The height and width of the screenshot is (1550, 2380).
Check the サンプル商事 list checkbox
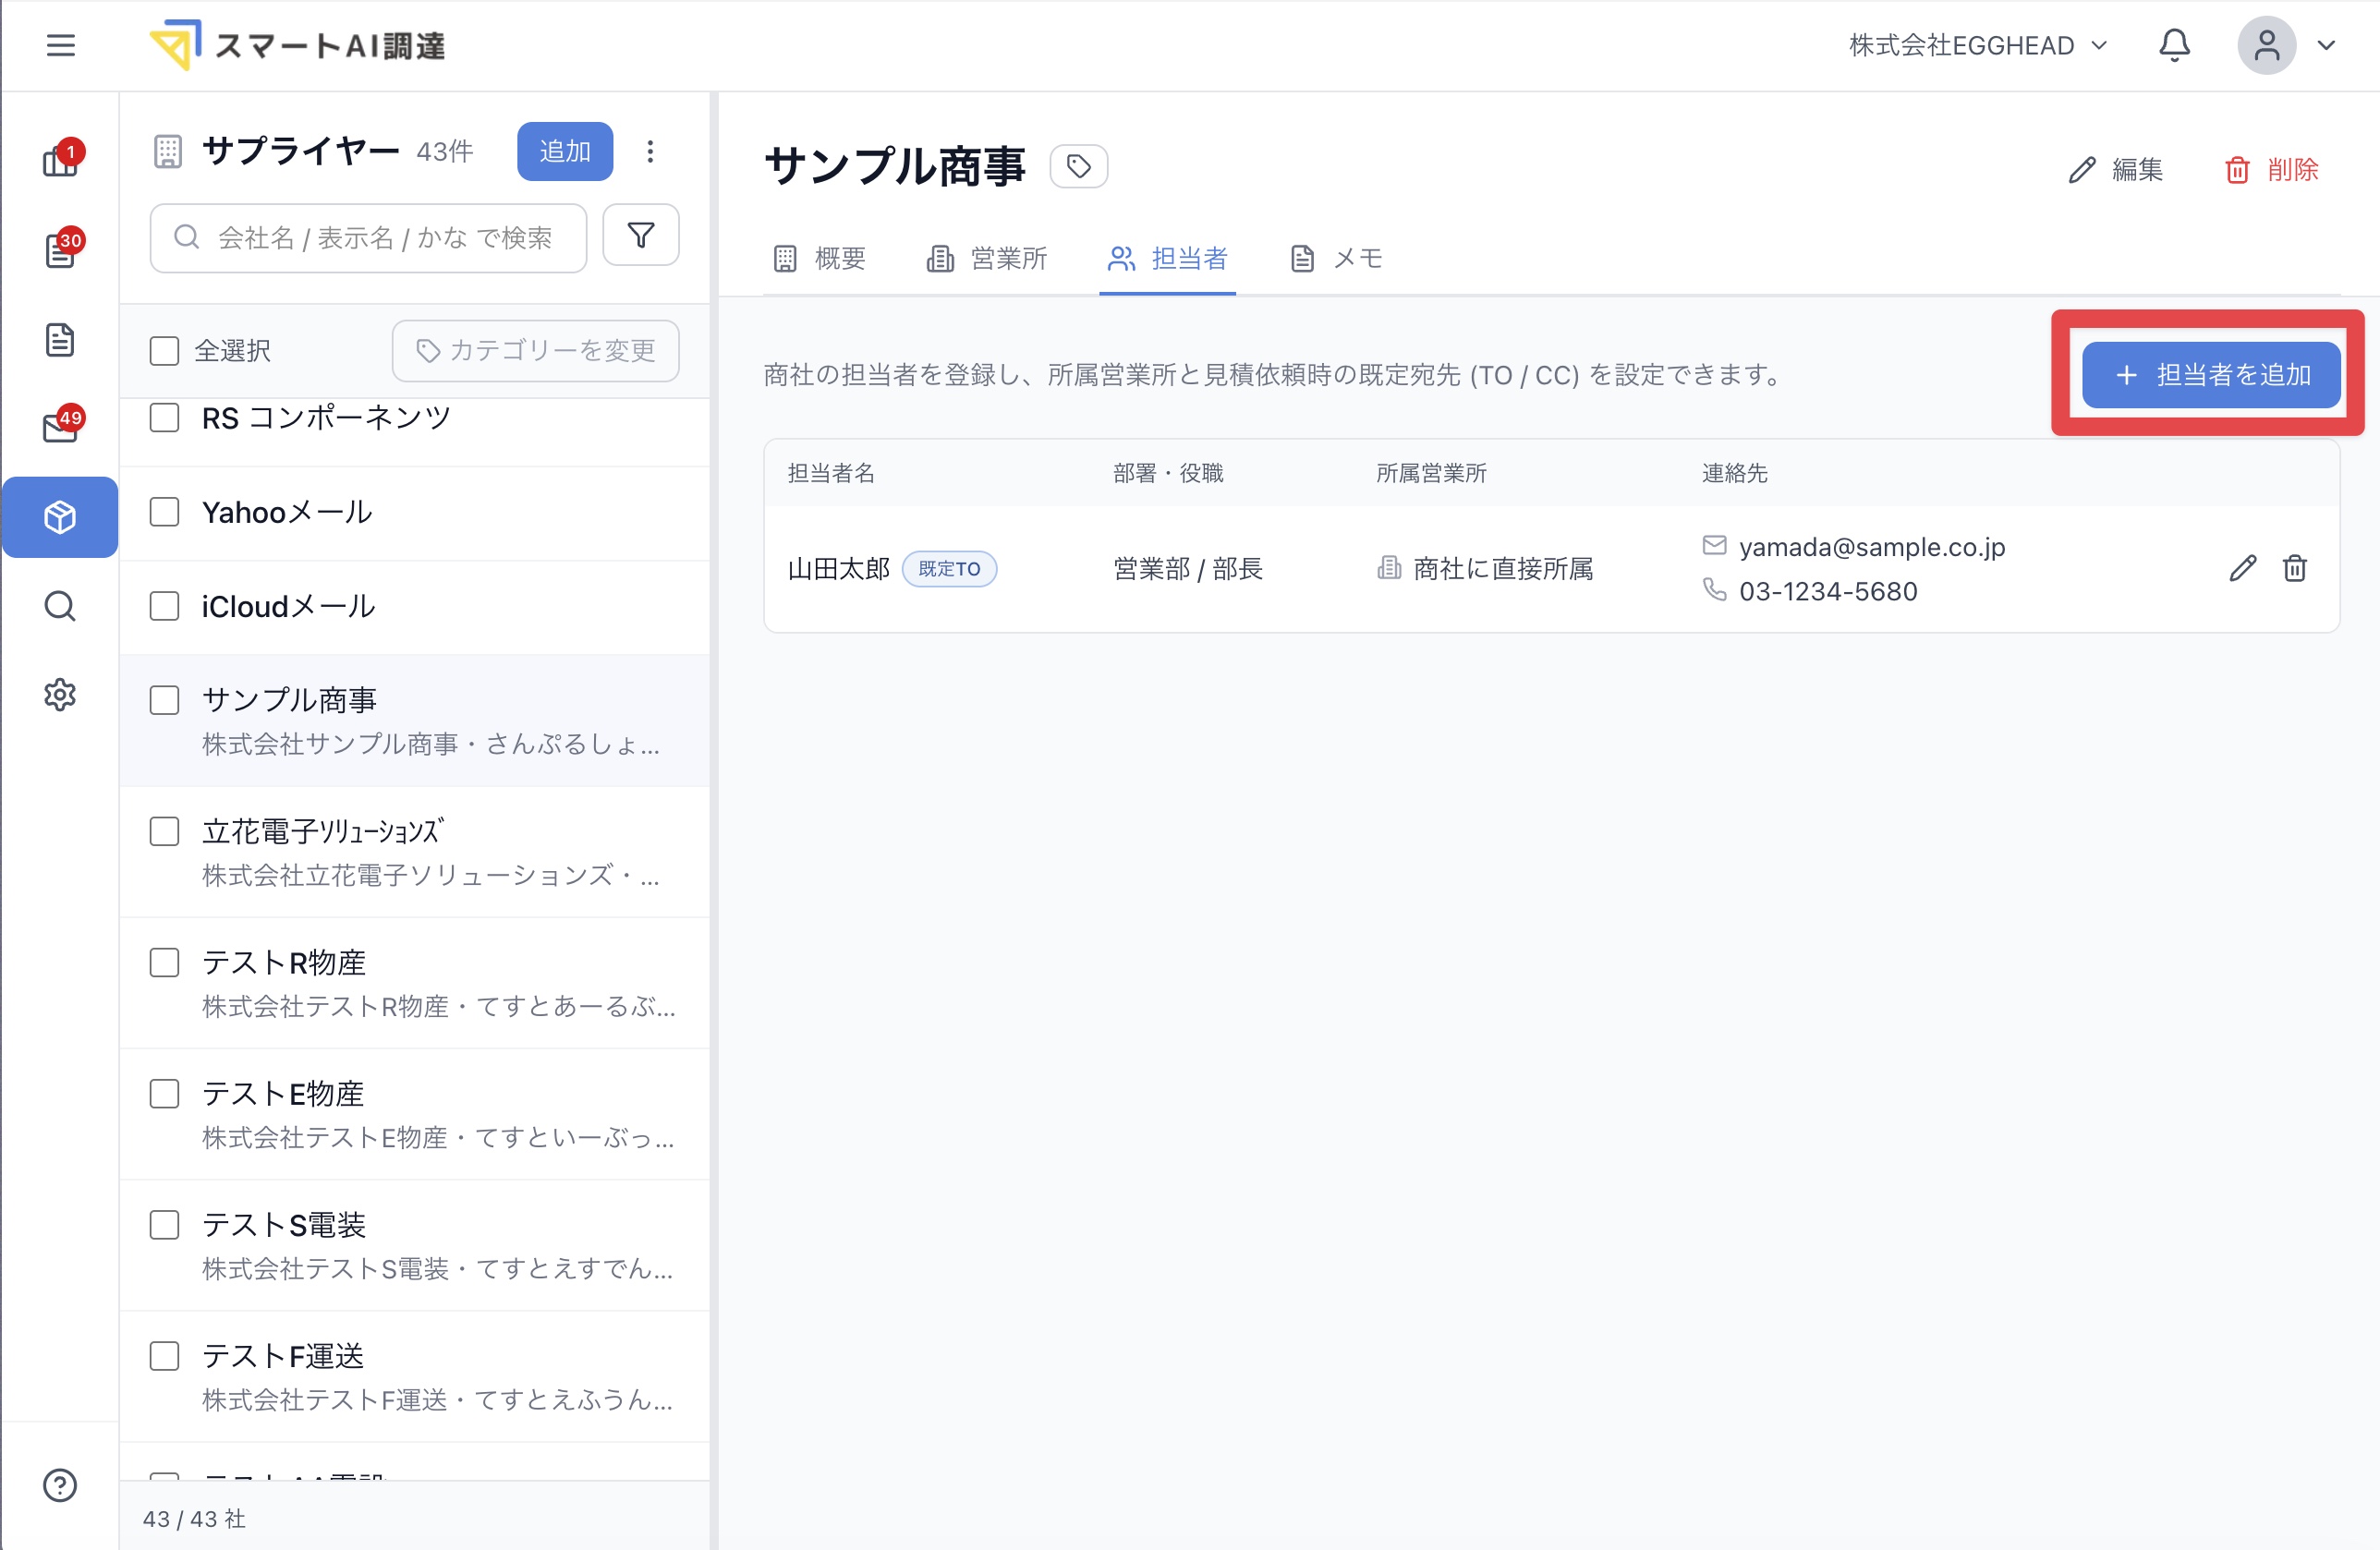164,700
